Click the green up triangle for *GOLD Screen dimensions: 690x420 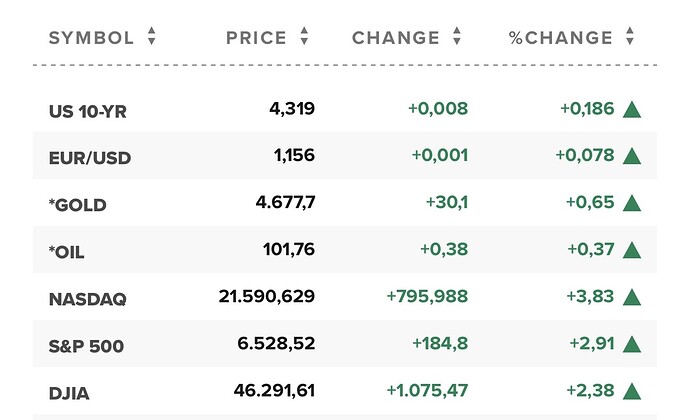click(x=631, y=203)
